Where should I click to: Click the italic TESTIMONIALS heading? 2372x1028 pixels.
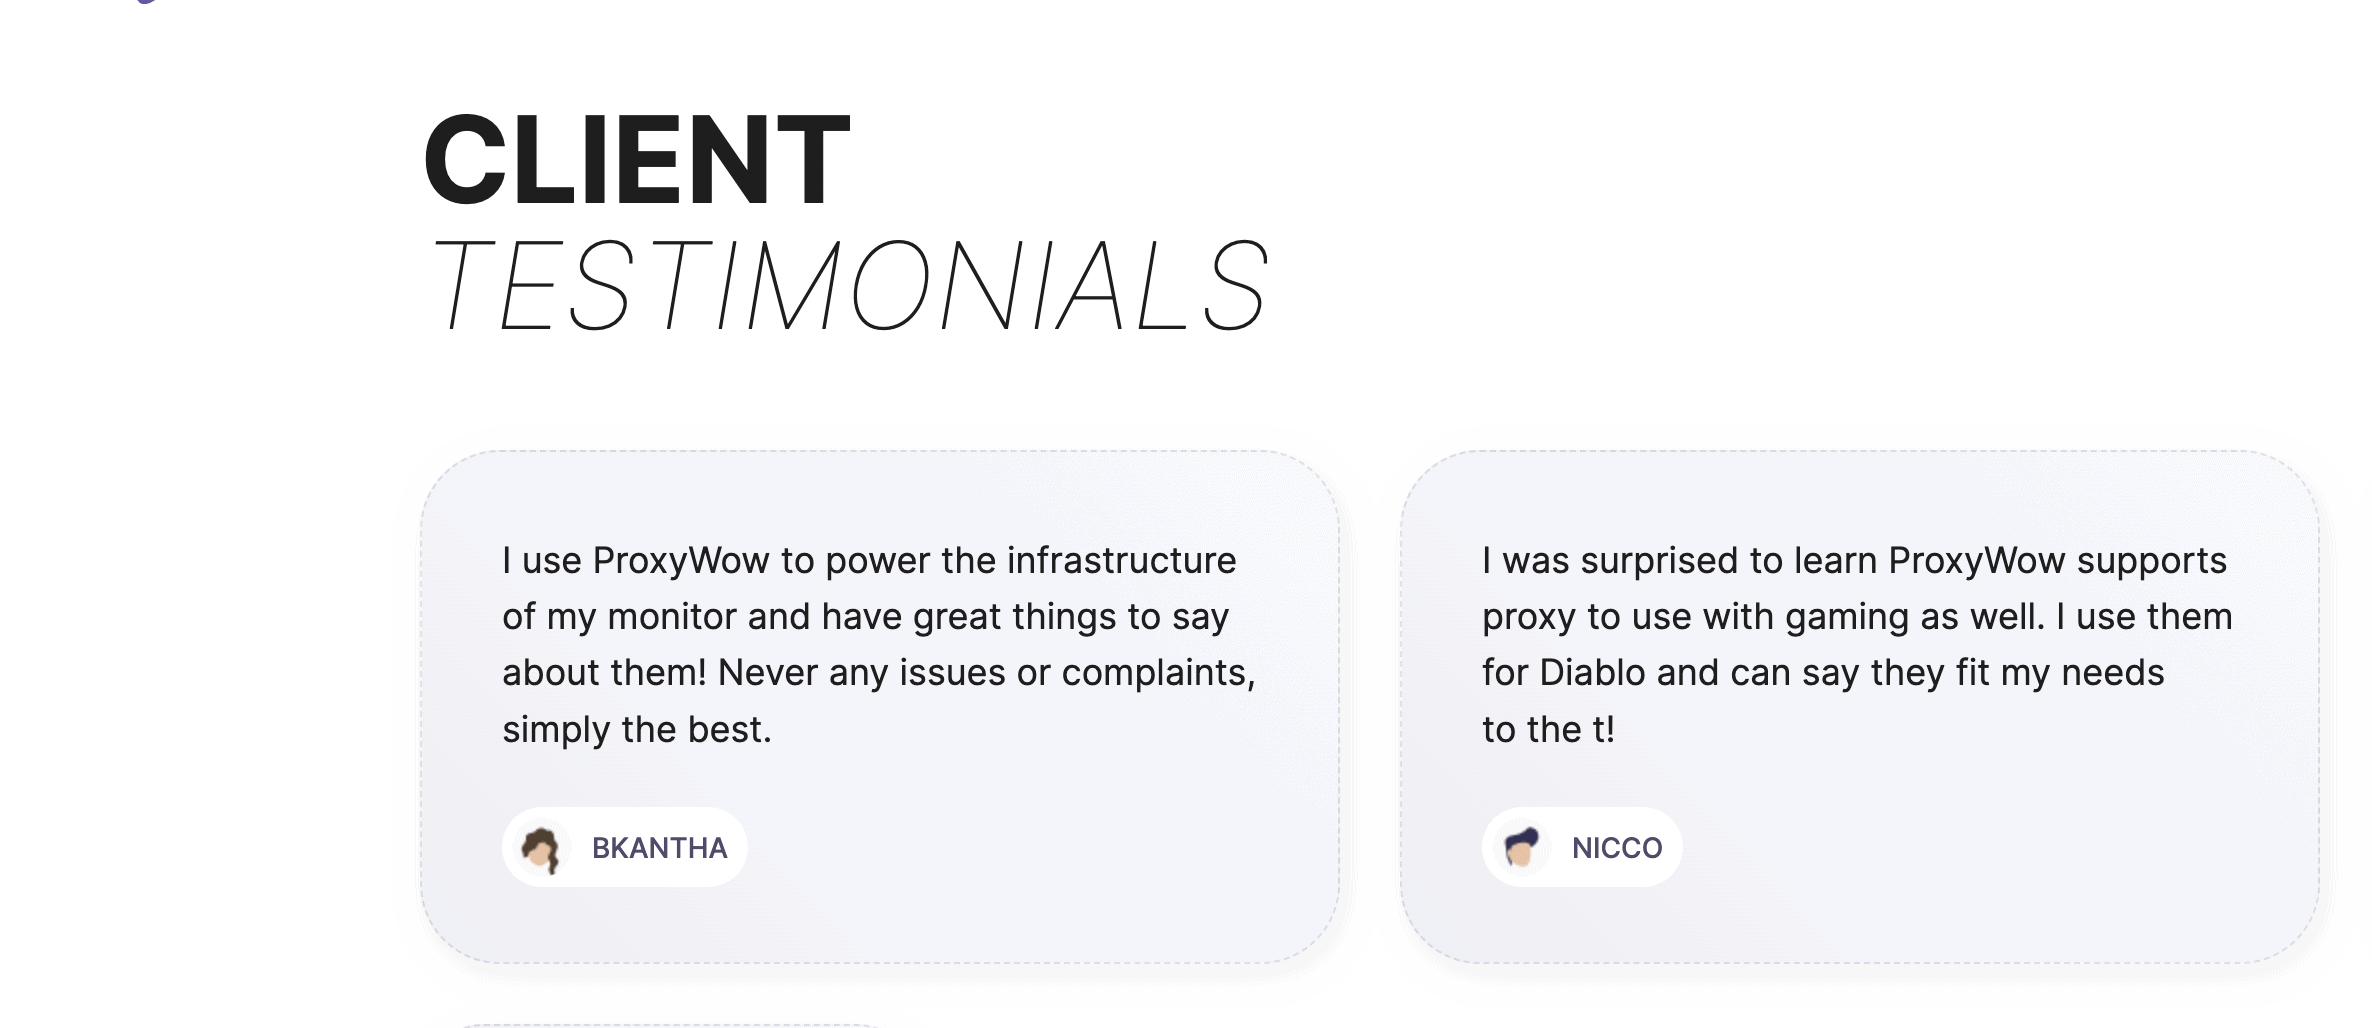click(848, 286)
